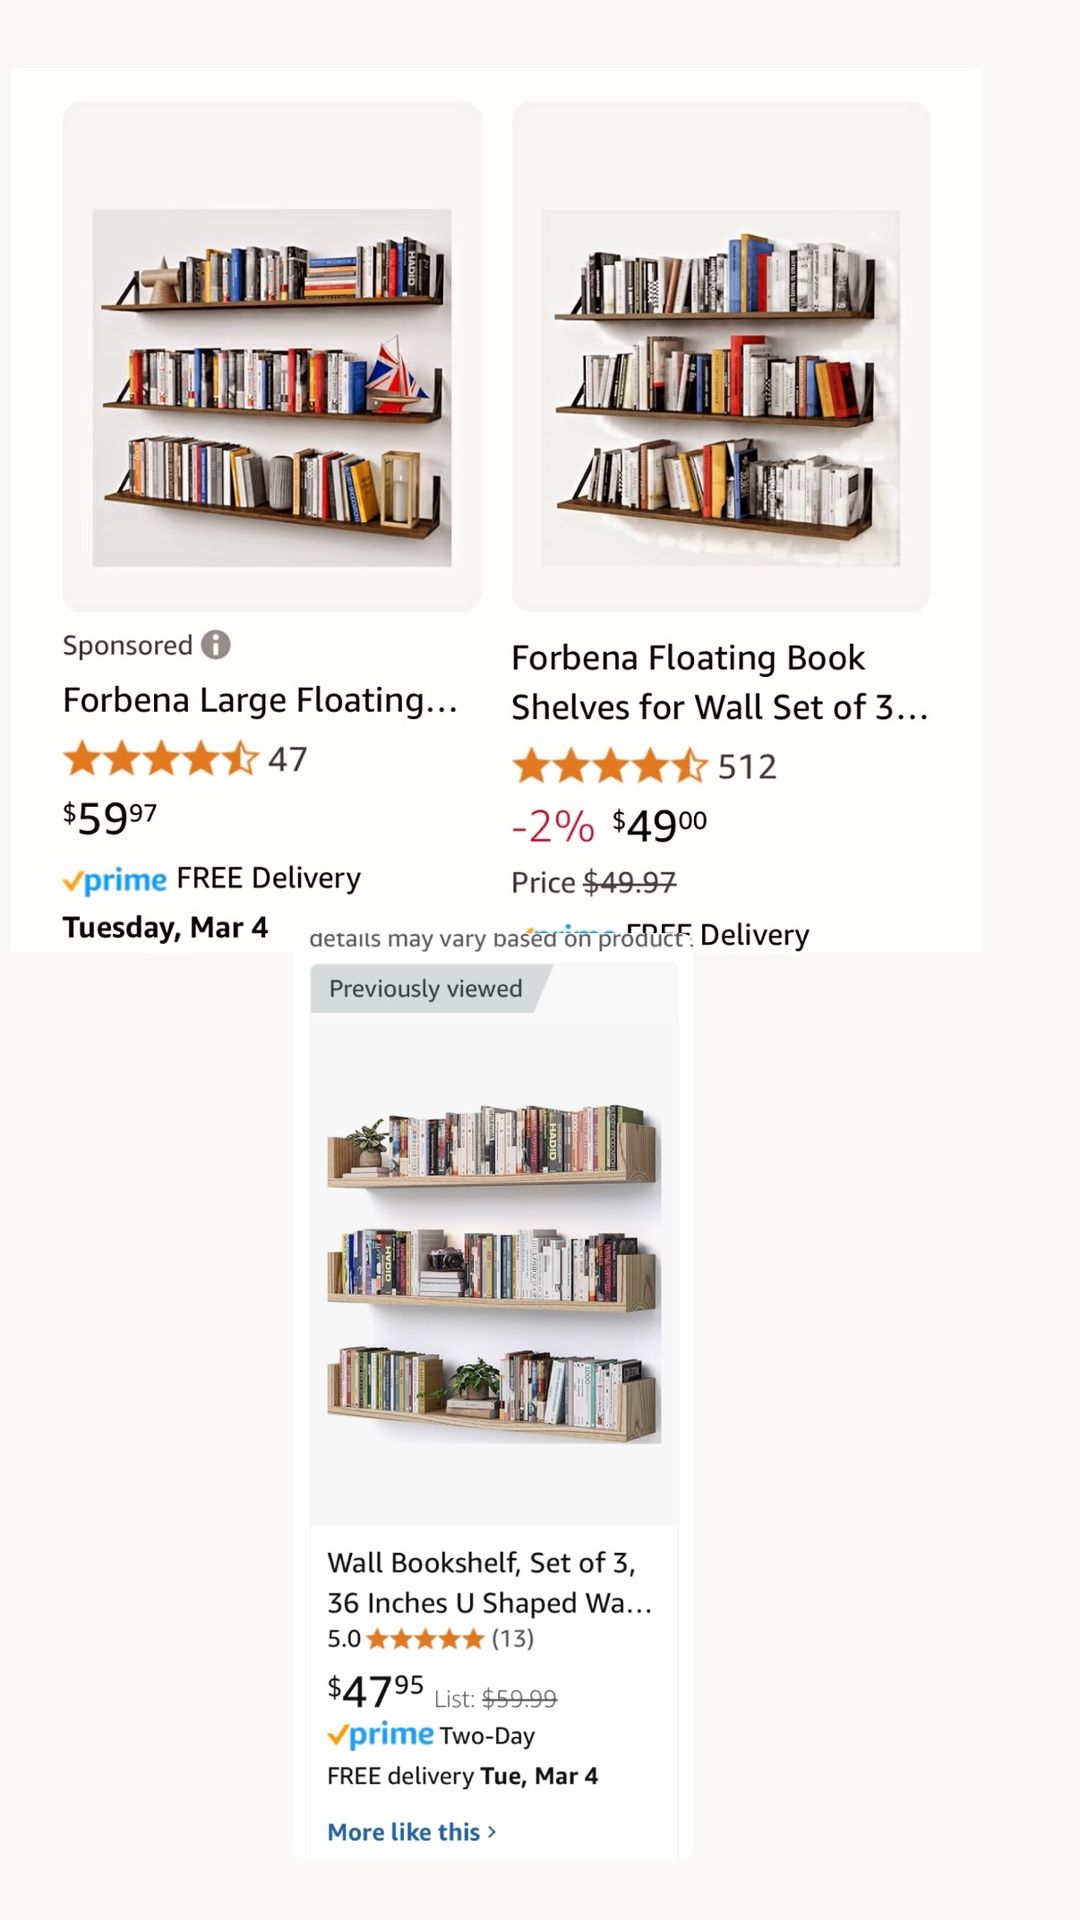Click the Wall Bookshelf Set of 3 title

489,1582
